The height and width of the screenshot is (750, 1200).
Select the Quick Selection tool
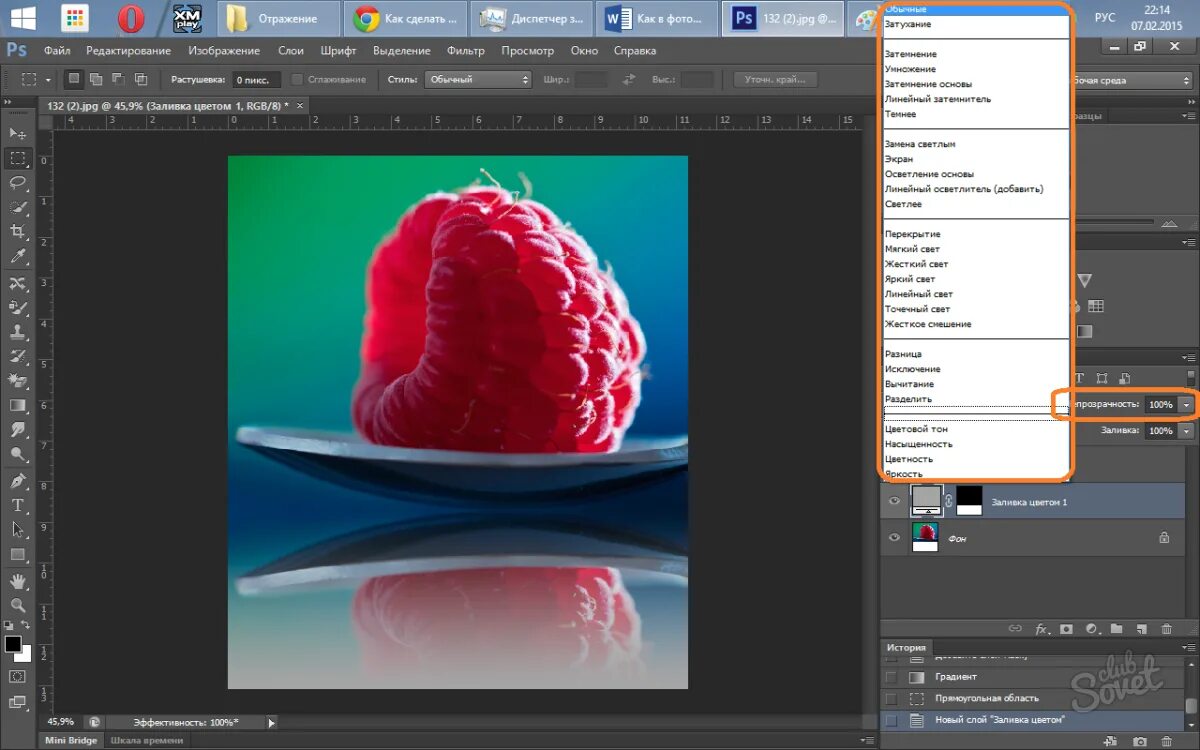coord(18,208)
